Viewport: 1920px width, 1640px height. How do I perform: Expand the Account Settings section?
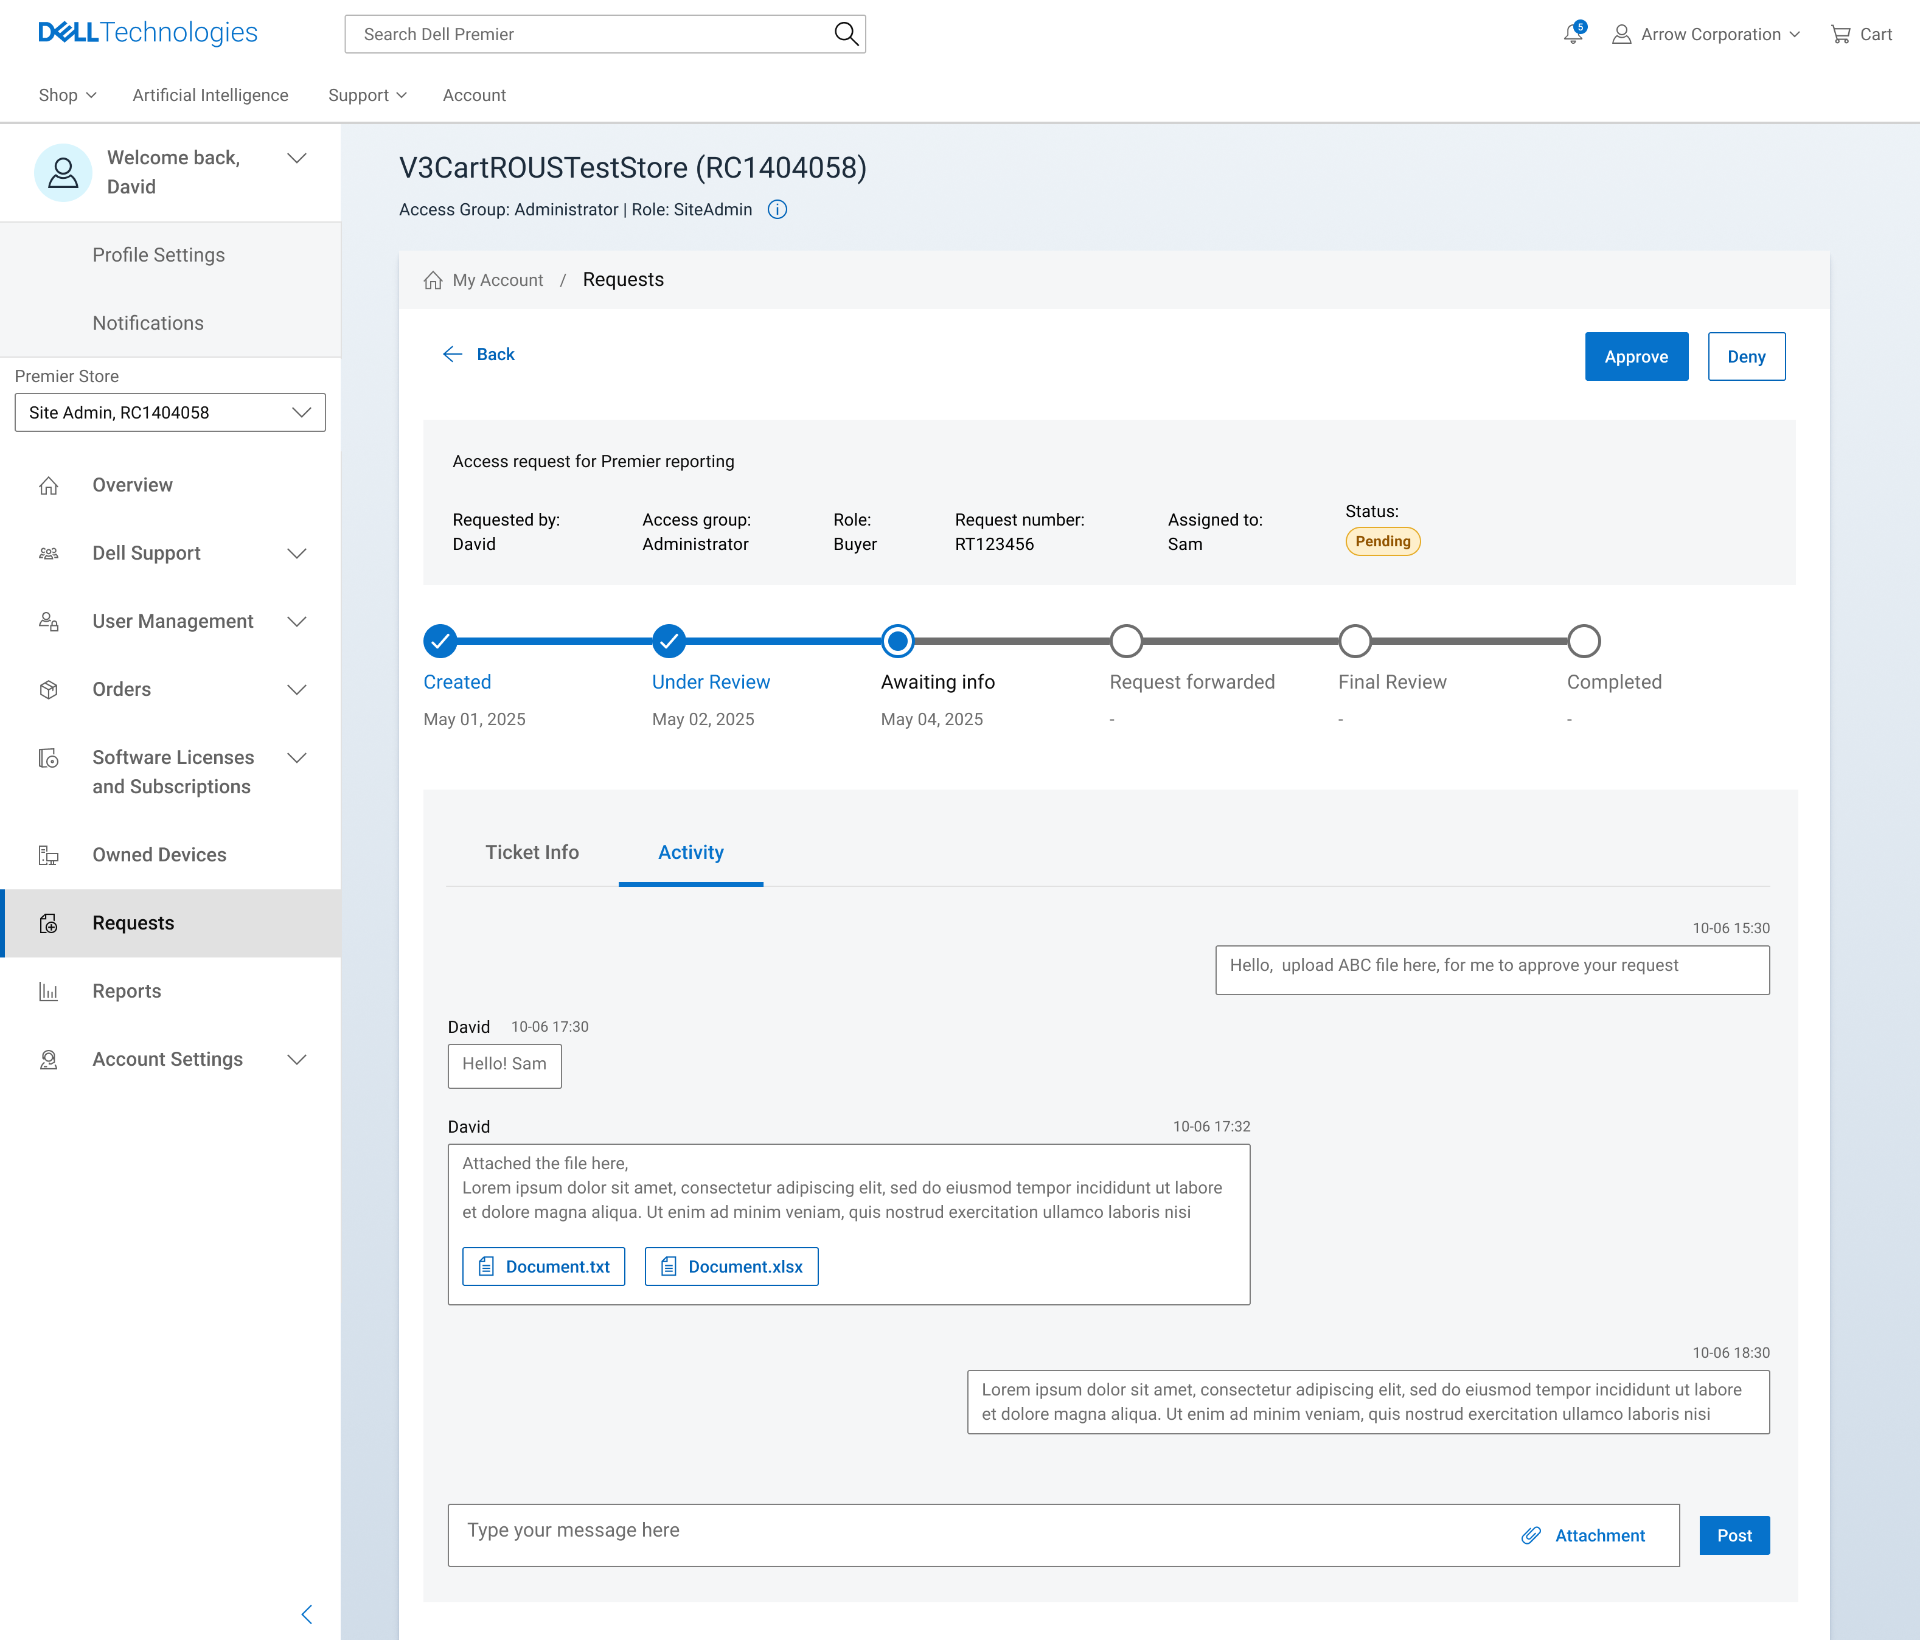(297, 1059)
